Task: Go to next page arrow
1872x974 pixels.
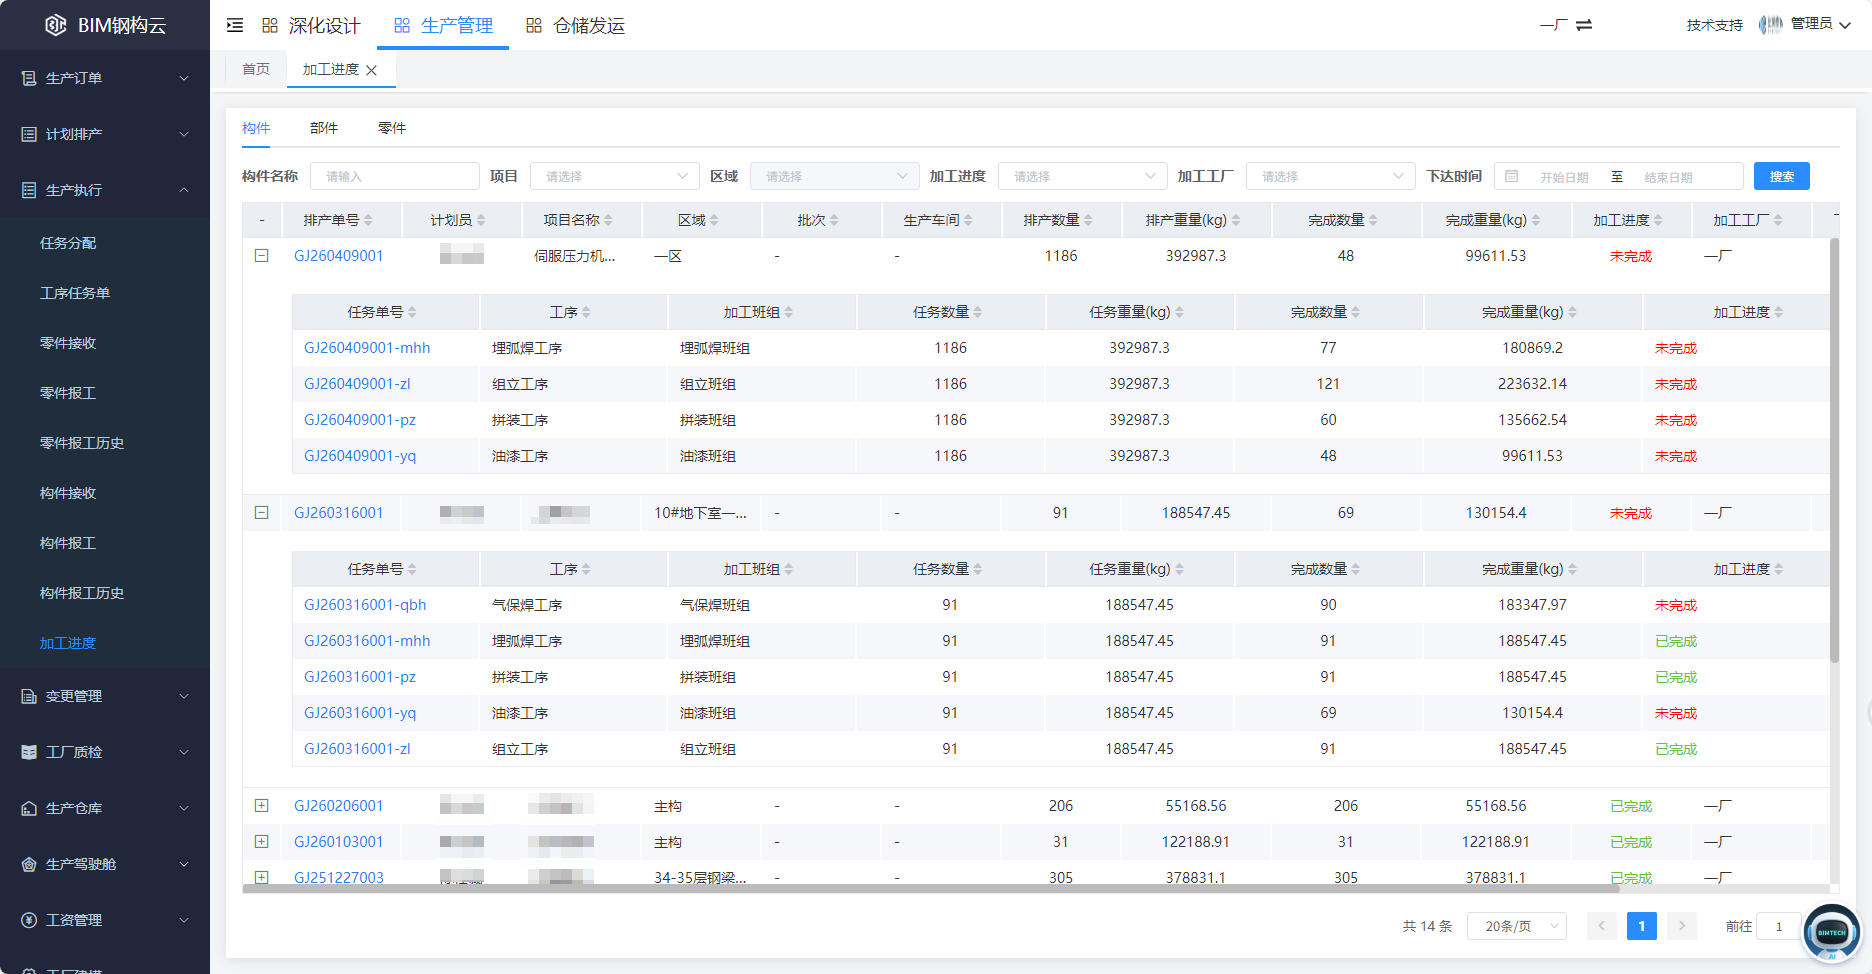Action: (x=1682, y=926)
